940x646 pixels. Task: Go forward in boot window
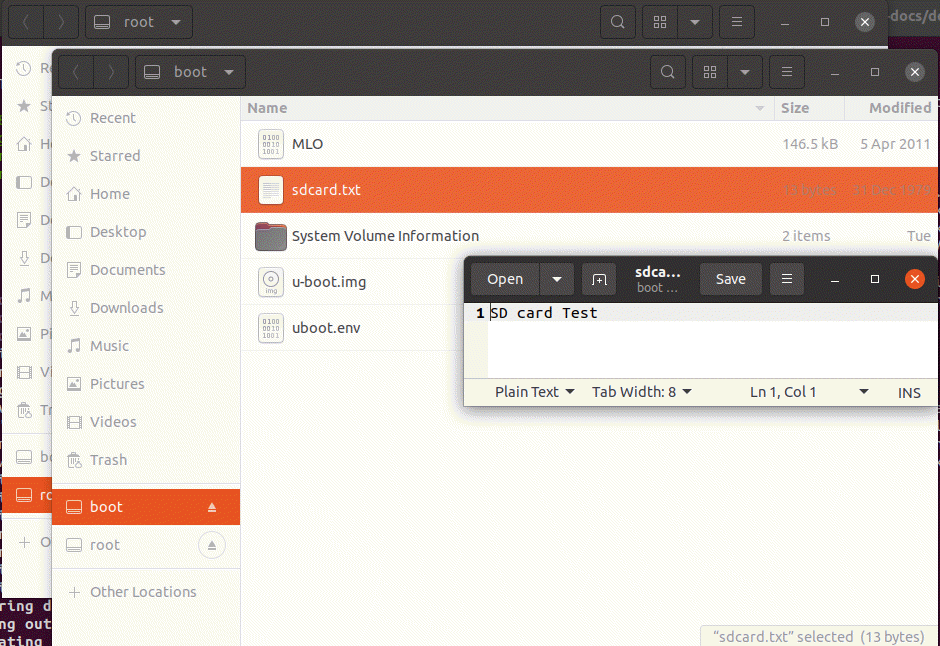111,72
